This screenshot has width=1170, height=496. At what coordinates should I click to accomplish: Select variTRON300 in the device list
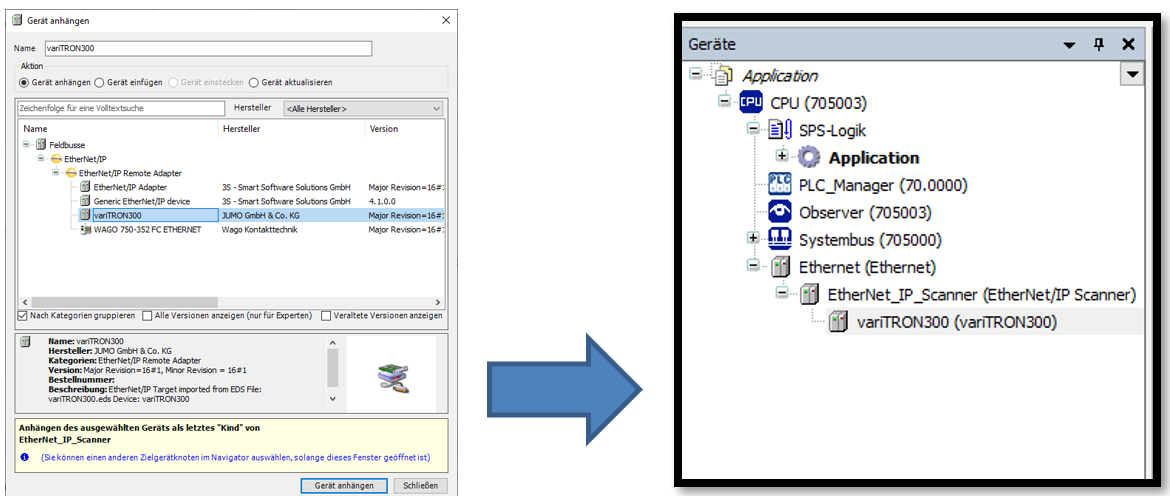click(117, 215)
